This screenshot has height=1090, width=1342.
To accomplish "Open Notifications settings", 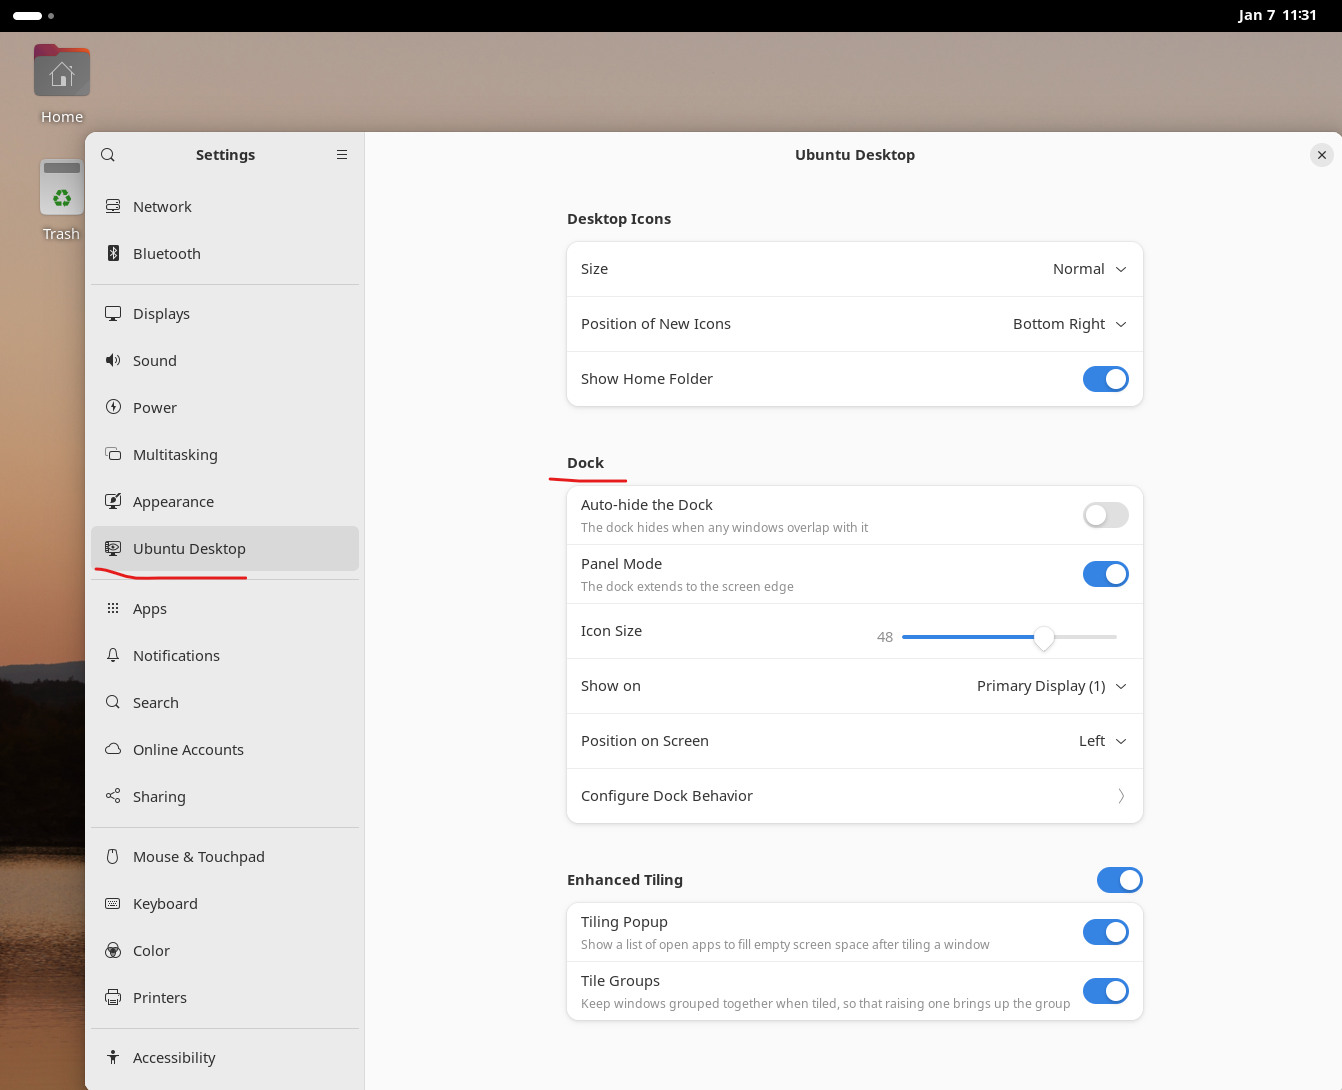I will coord(225,655).
